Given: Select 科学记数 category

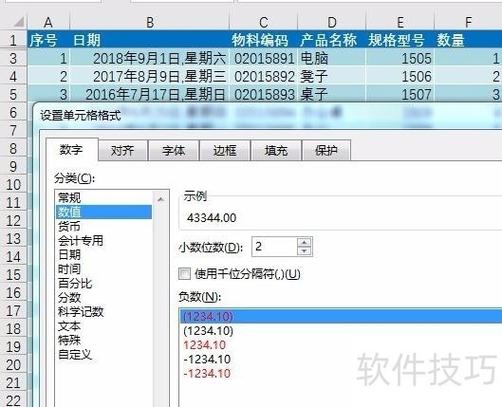Looking at the screenshot, I should (x=104, y=312).
